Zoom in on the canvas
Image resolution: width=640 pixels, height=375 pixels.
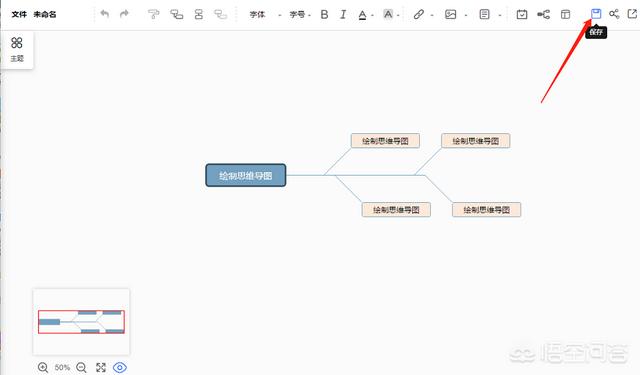pyautogui.click(x=43, y=367)
